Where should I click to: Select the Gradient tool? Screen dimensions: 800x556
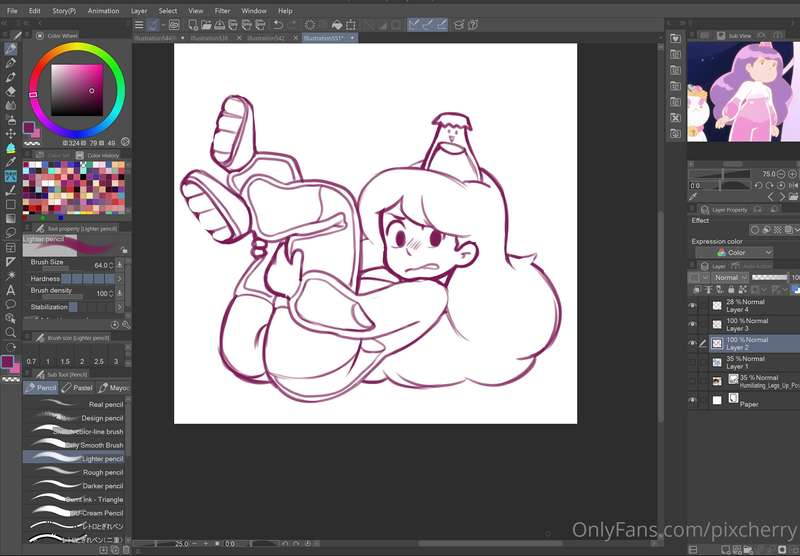click(10, 219)
